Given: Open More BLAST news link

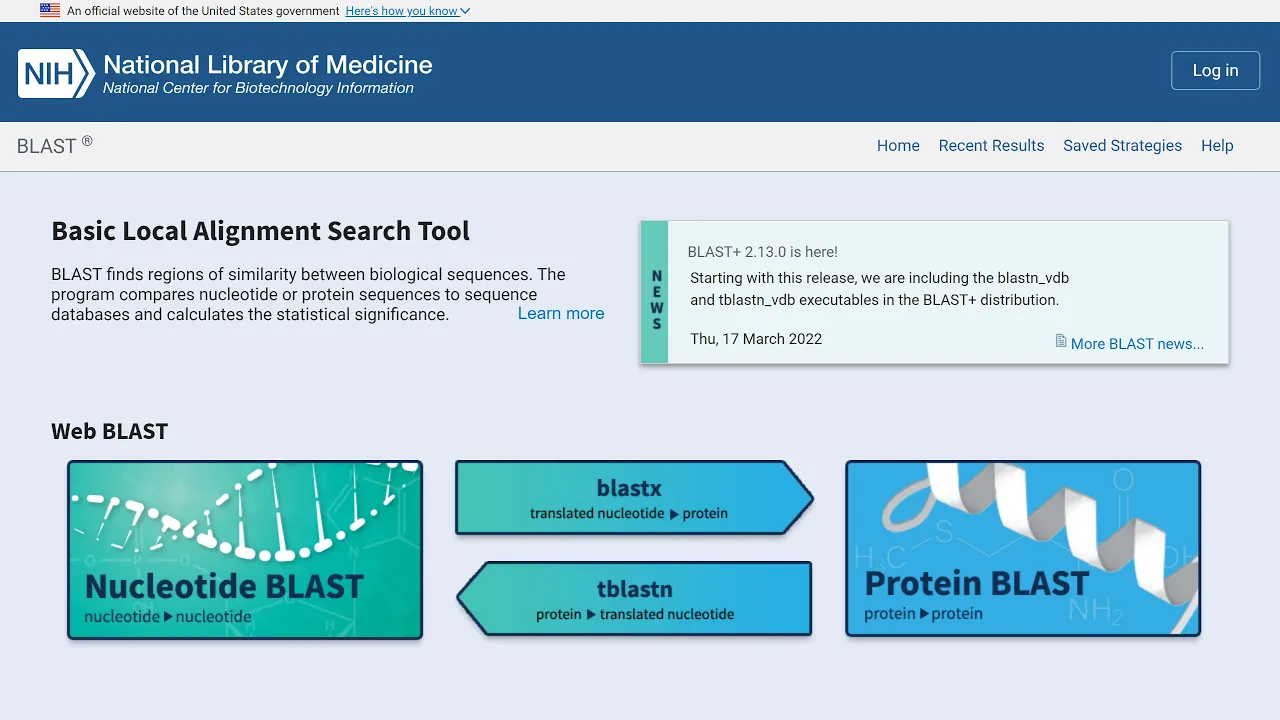Looking at the screenshot, I should (1137, 344).
